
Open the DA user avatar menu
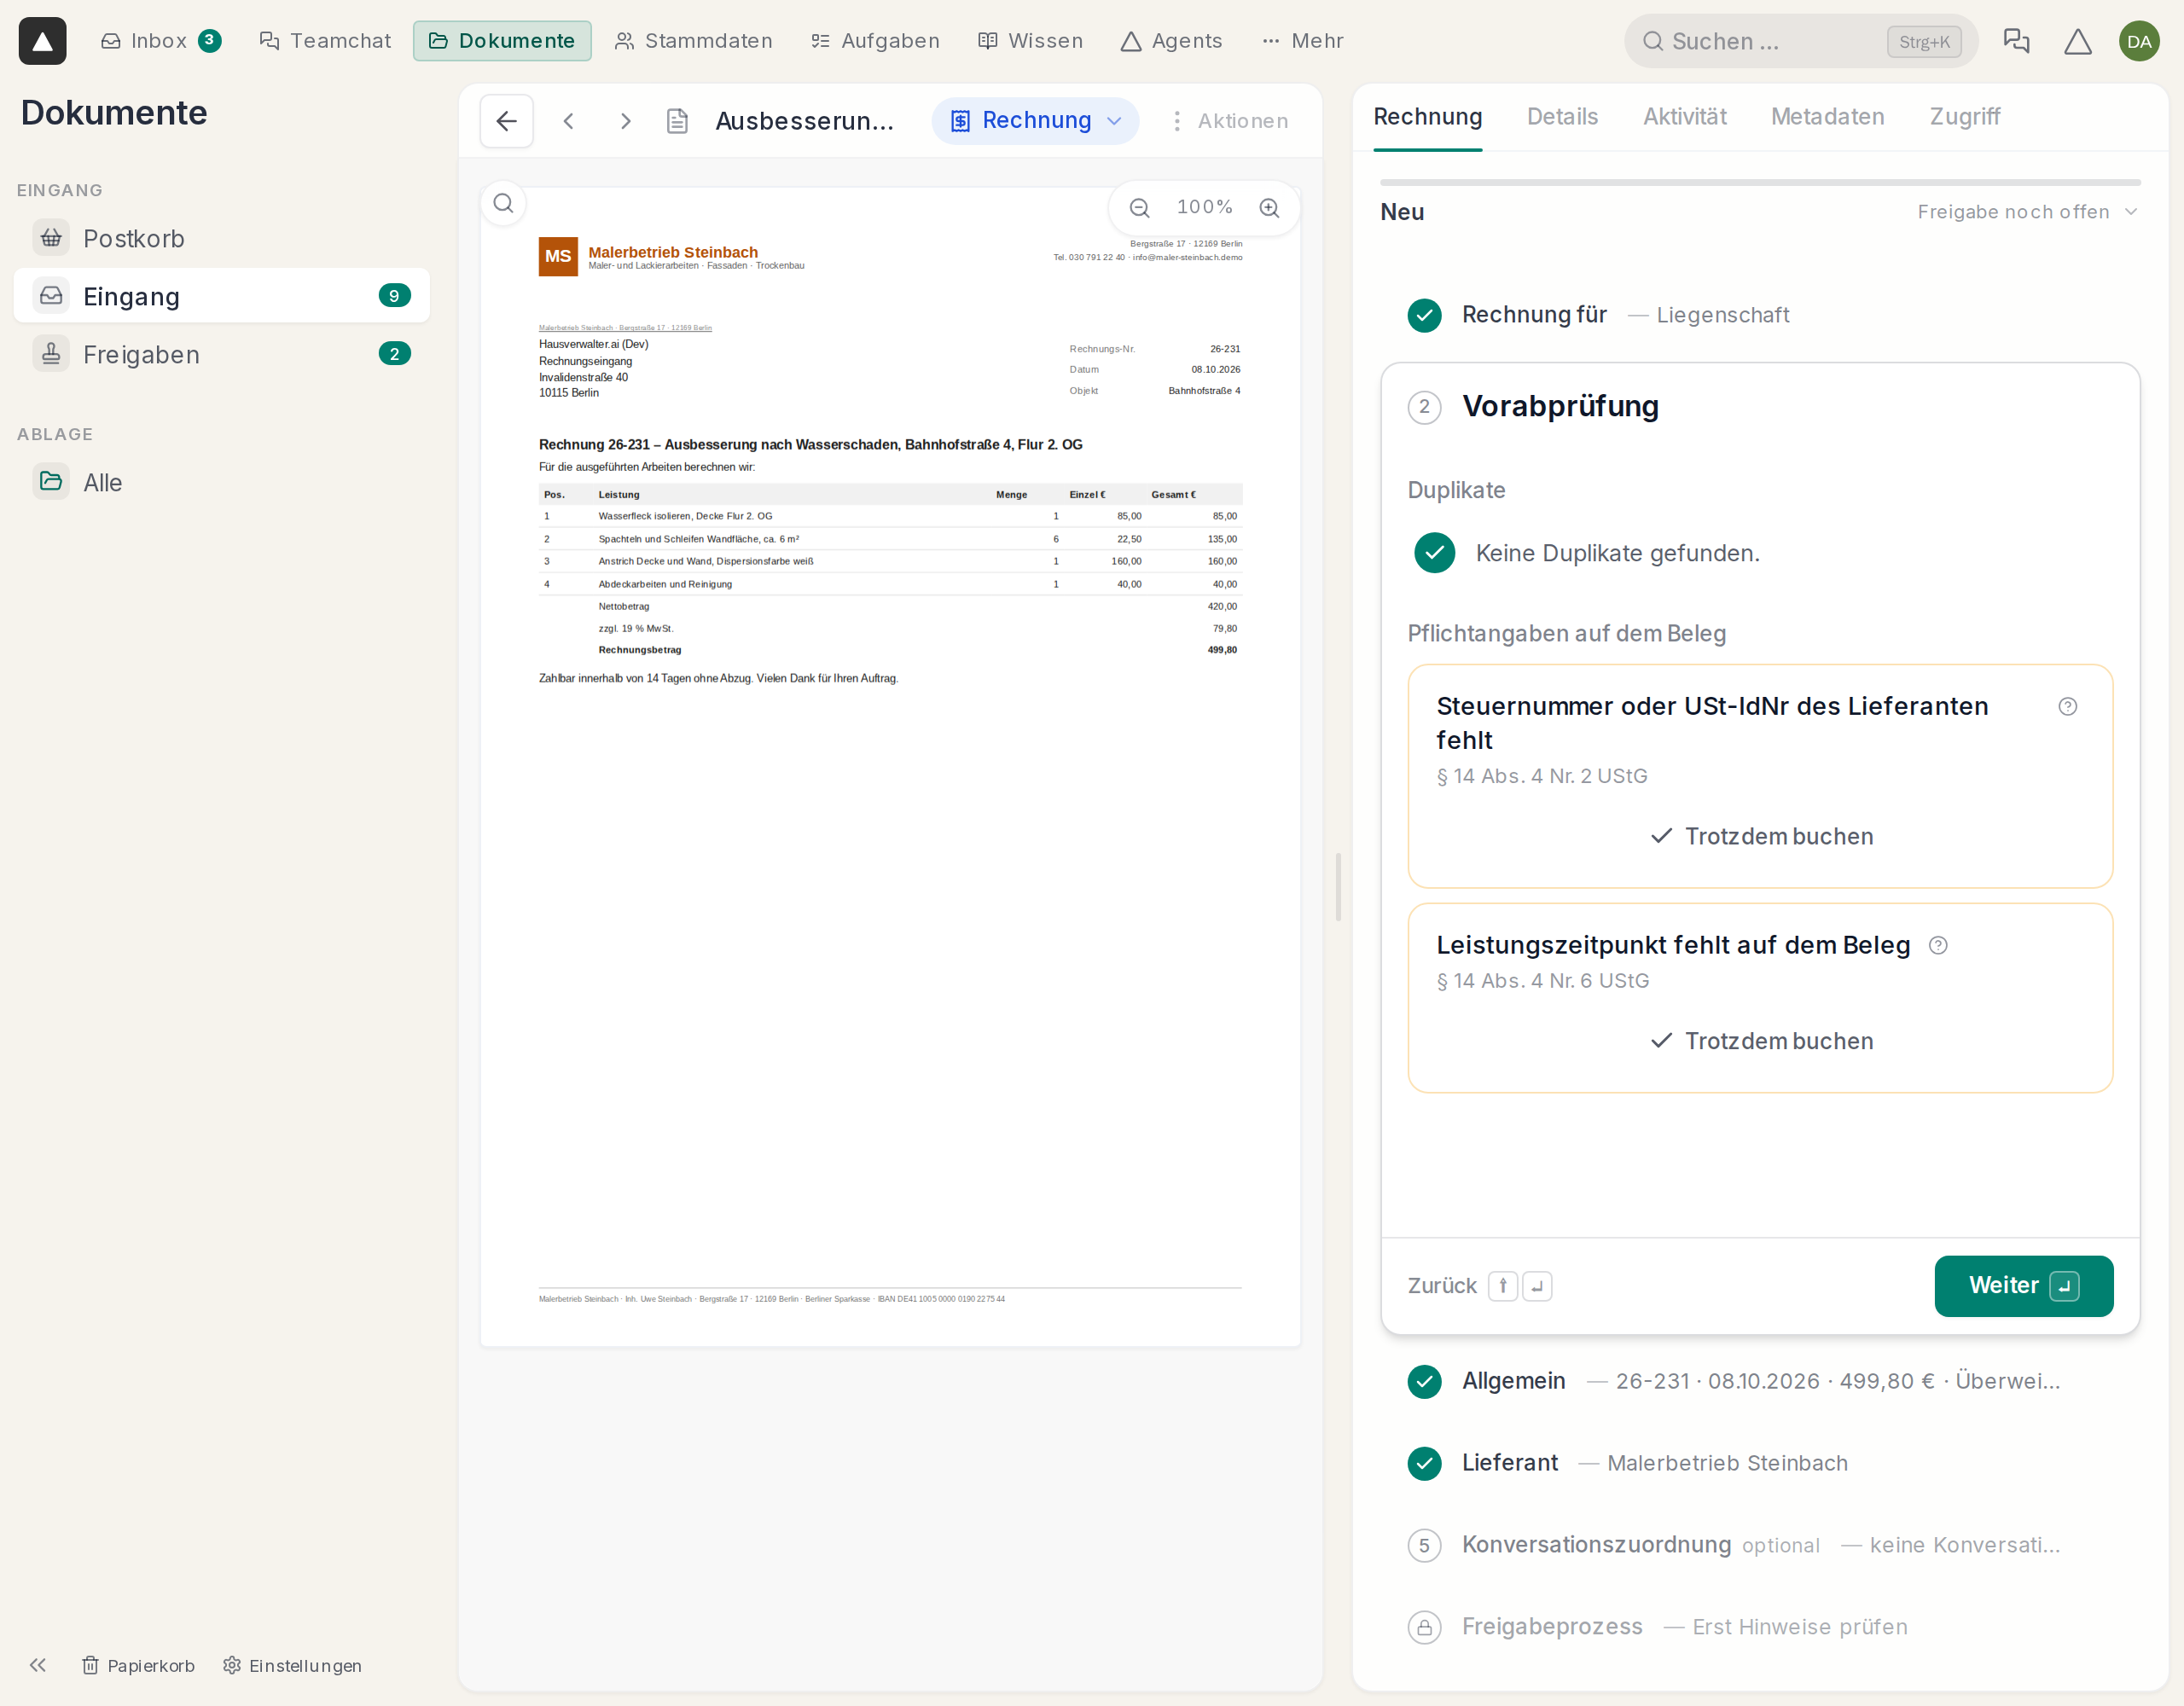click(2139, 41)
